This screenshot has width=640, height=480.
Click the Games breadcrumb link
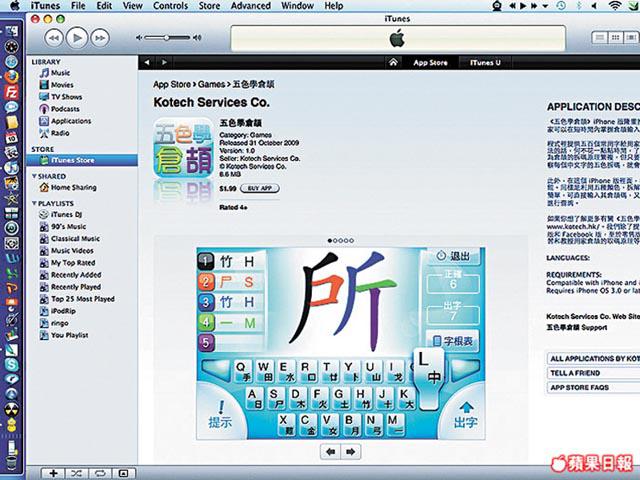click(211, 84)
